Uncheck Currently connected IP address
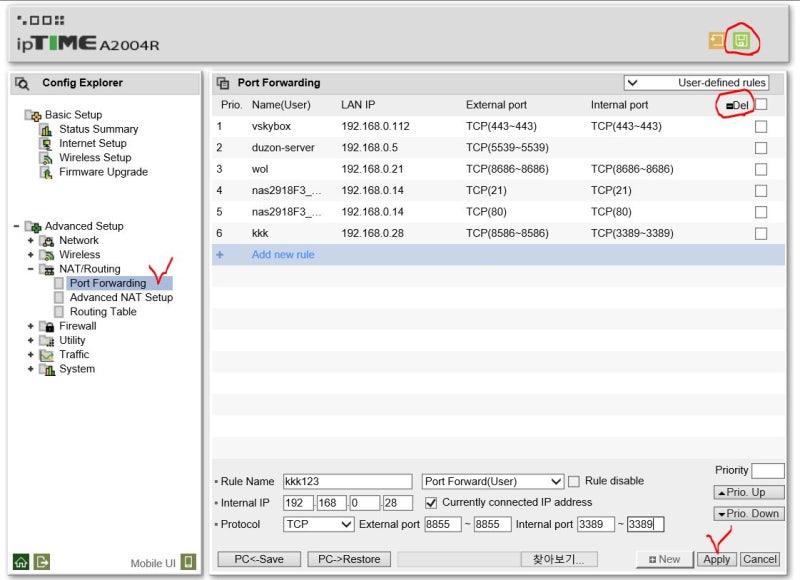Viewport: 800px width, 580px height. click(x=432, y=502)
